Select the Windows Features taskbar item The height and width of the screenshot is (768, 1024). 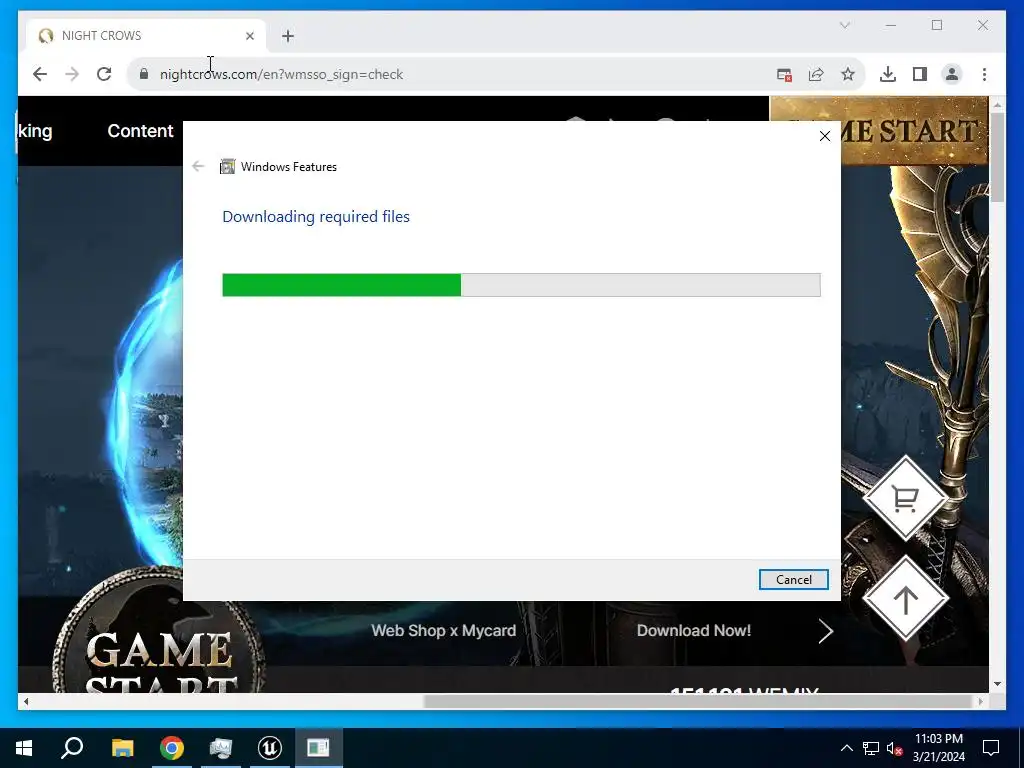click(x=319, y=748)
